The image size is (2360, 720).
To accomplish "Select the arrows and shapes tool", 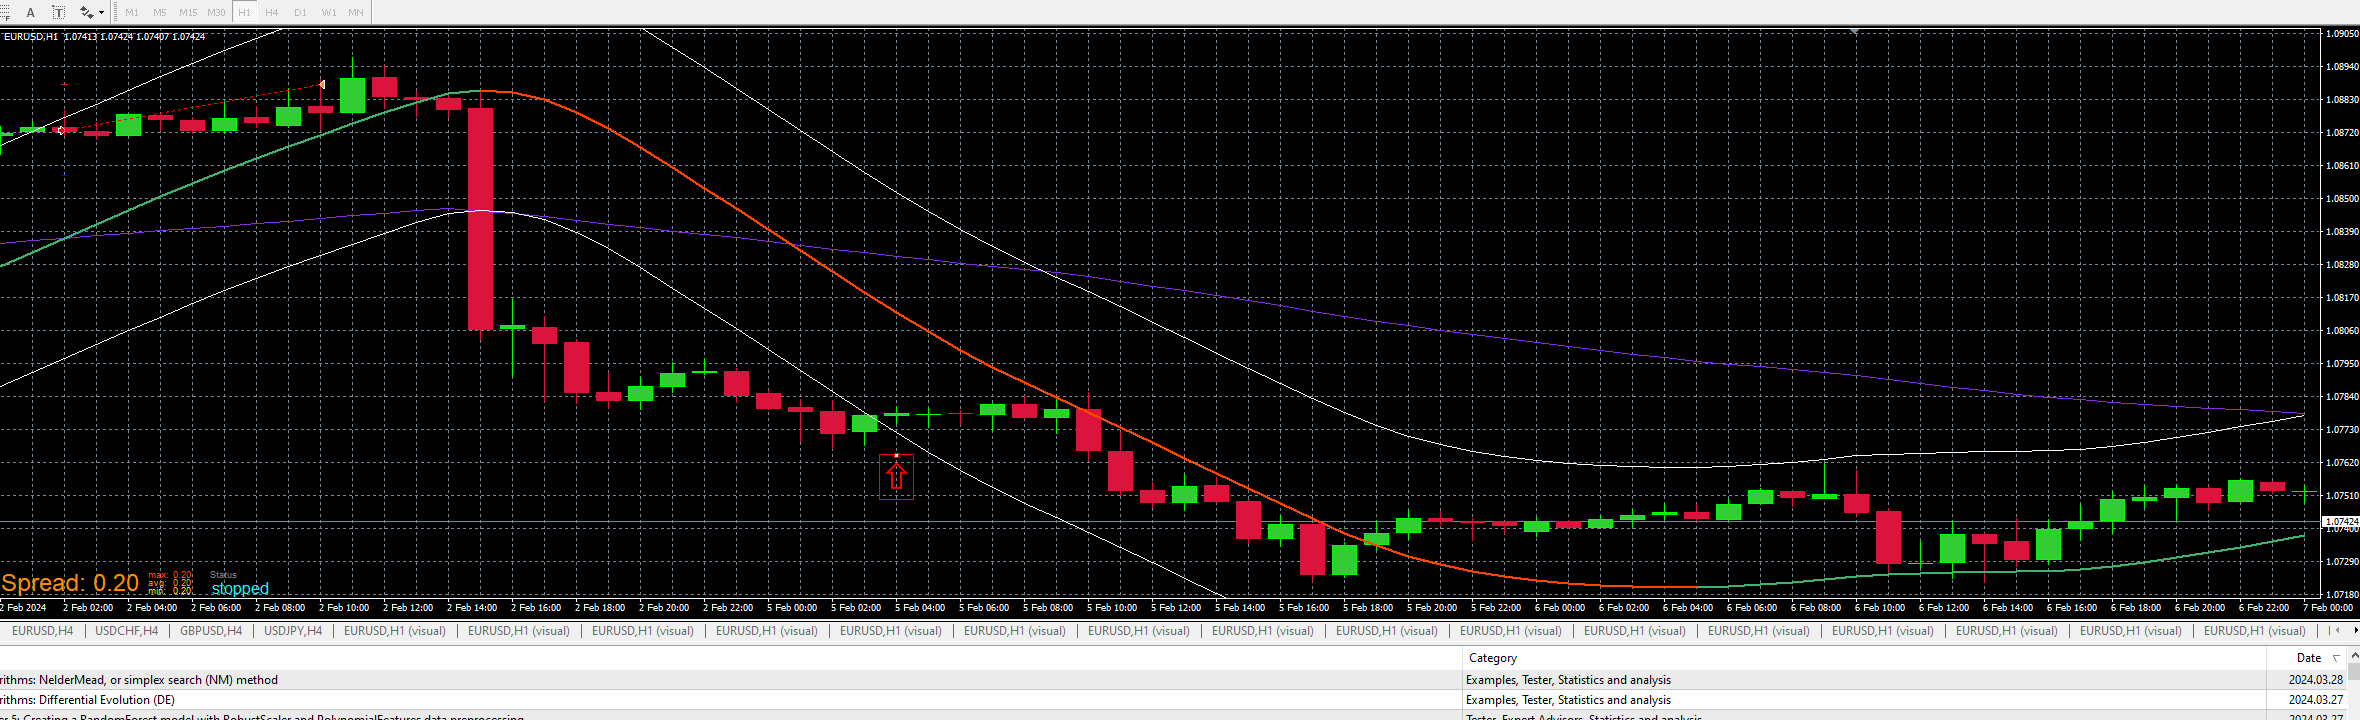I will (x=87, y=12).
